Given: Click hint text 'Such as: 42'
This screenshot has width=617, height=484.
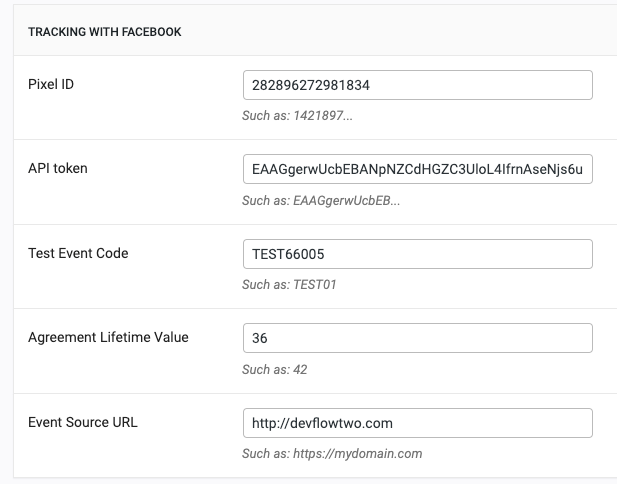Looking at the screenshot, I should click(x=275, y=369).
